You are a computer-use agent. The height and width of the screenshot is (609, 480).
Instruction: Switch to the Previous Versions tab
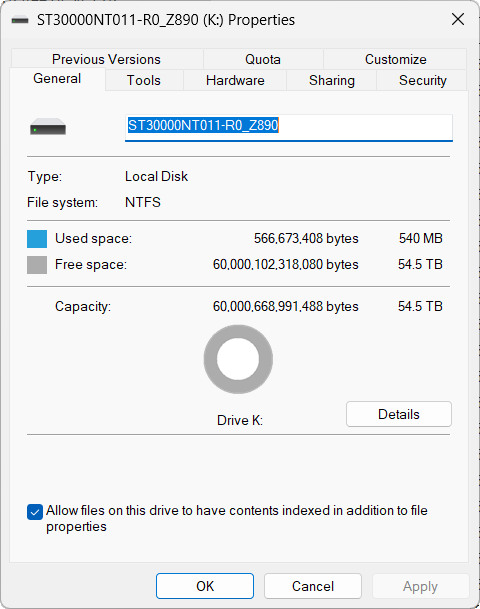point(106,59)
